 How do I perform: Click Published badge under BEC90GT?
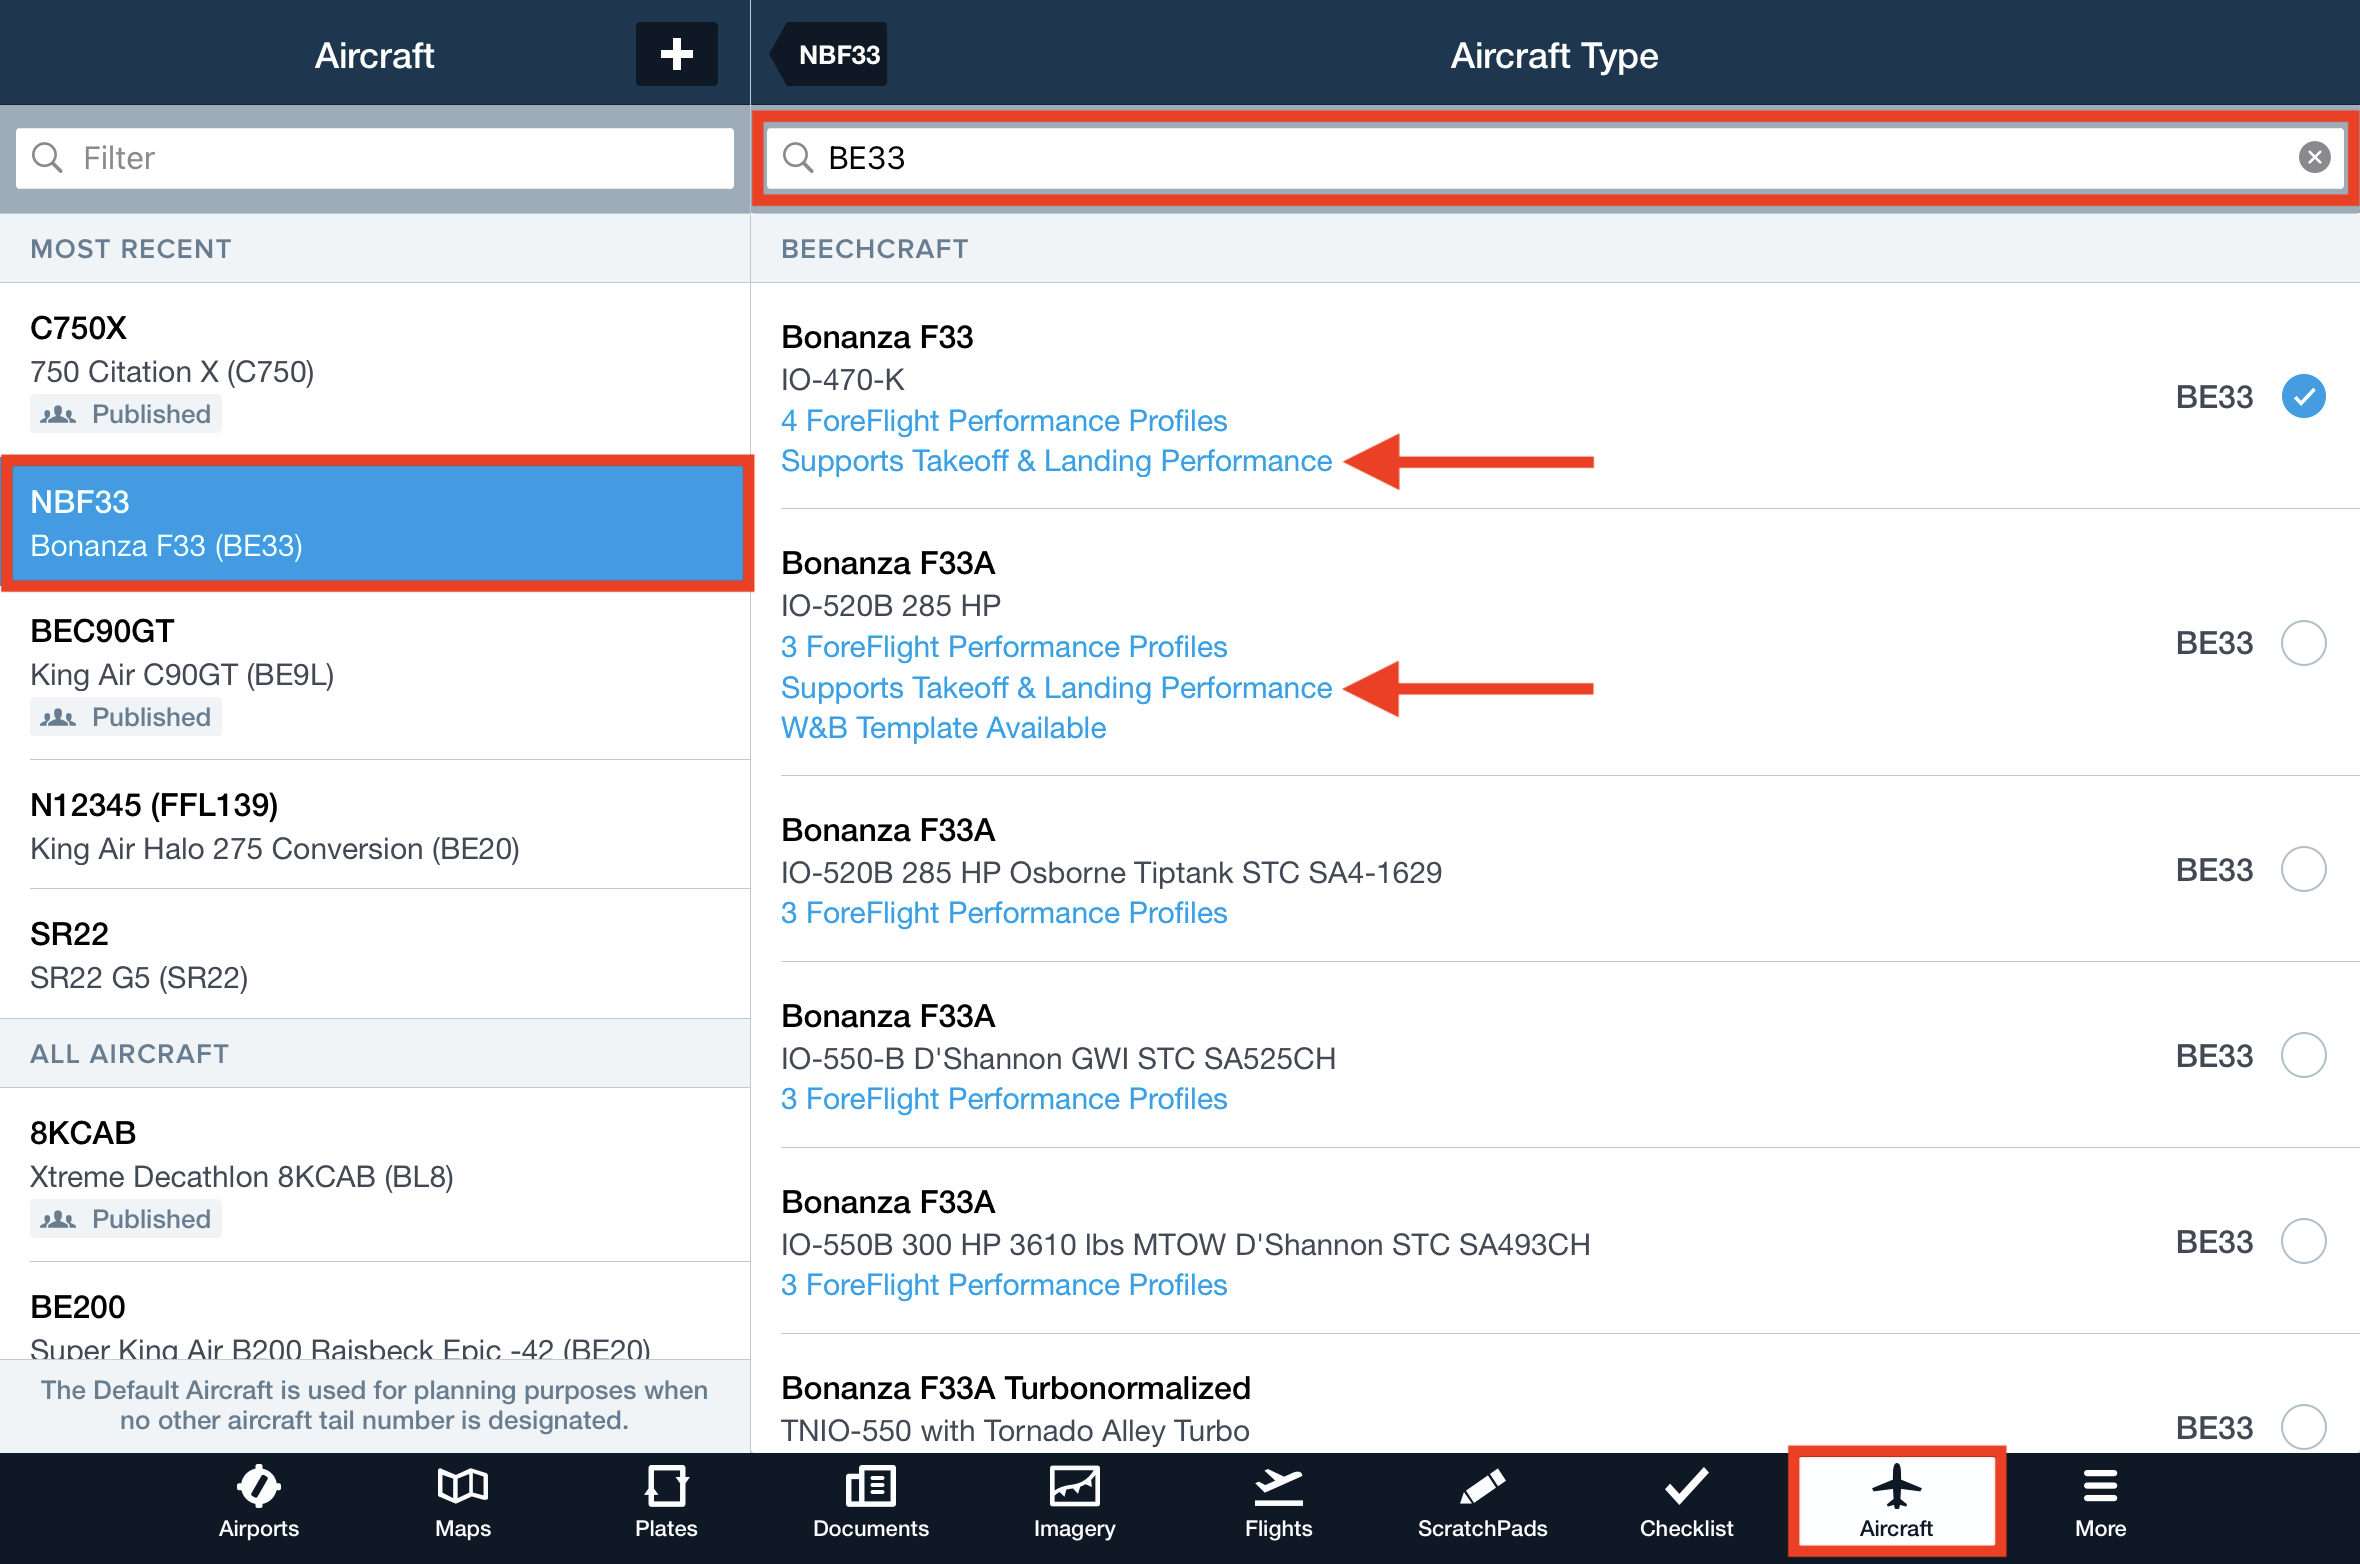[x=126, y=717]
